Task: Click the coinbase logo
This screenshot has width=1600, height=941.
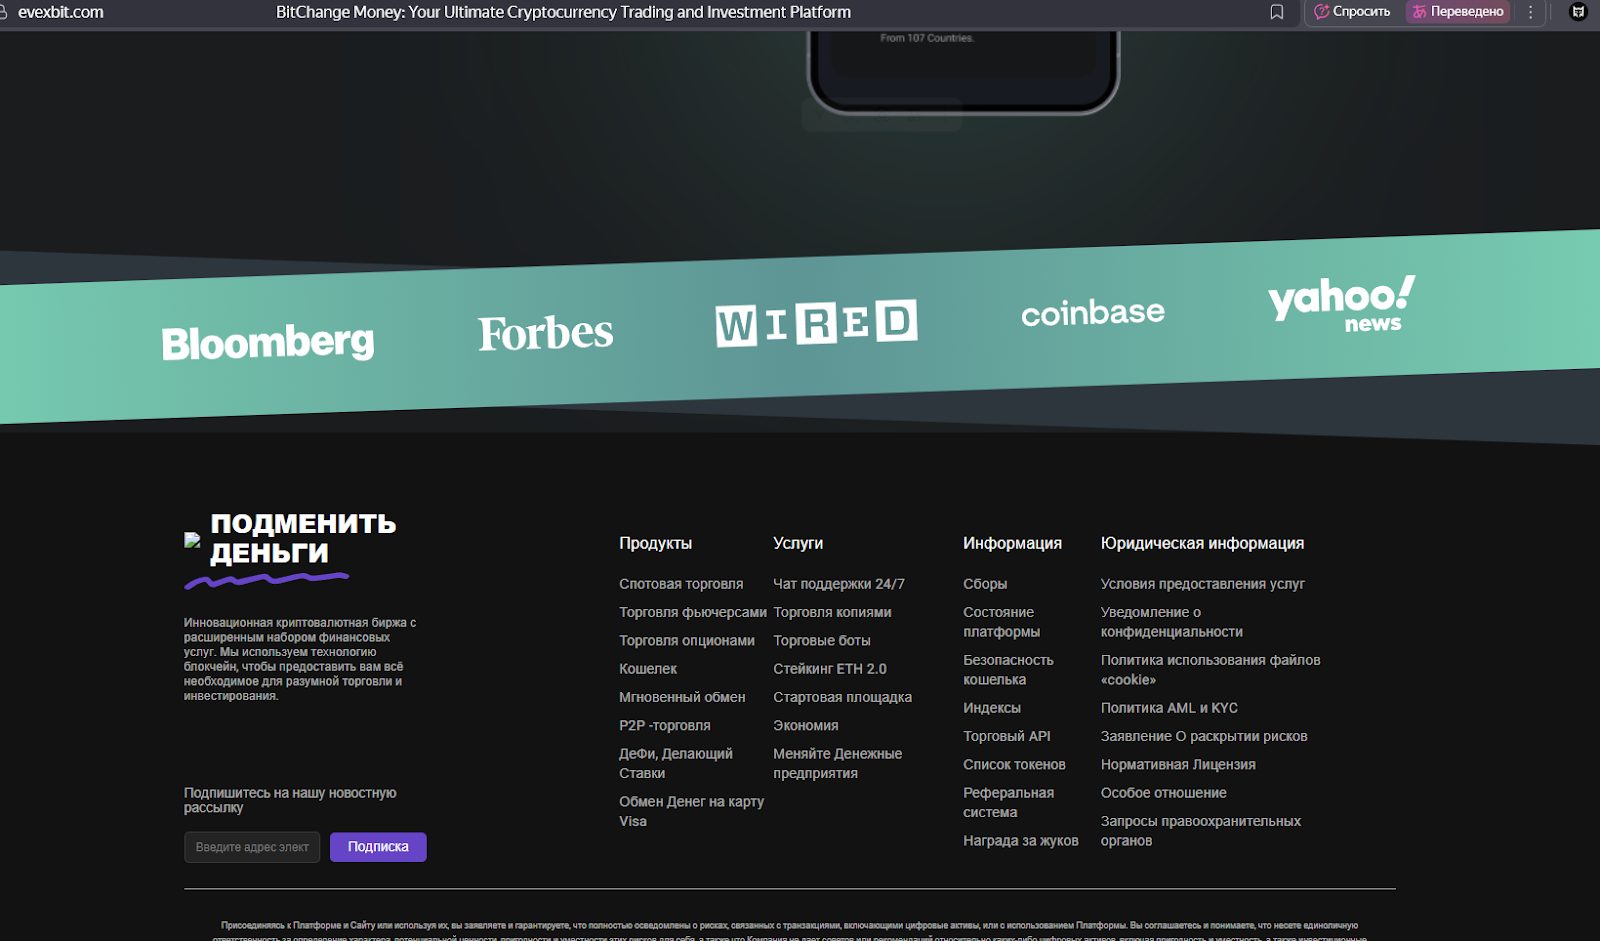Action: (x=1092, y=313)
